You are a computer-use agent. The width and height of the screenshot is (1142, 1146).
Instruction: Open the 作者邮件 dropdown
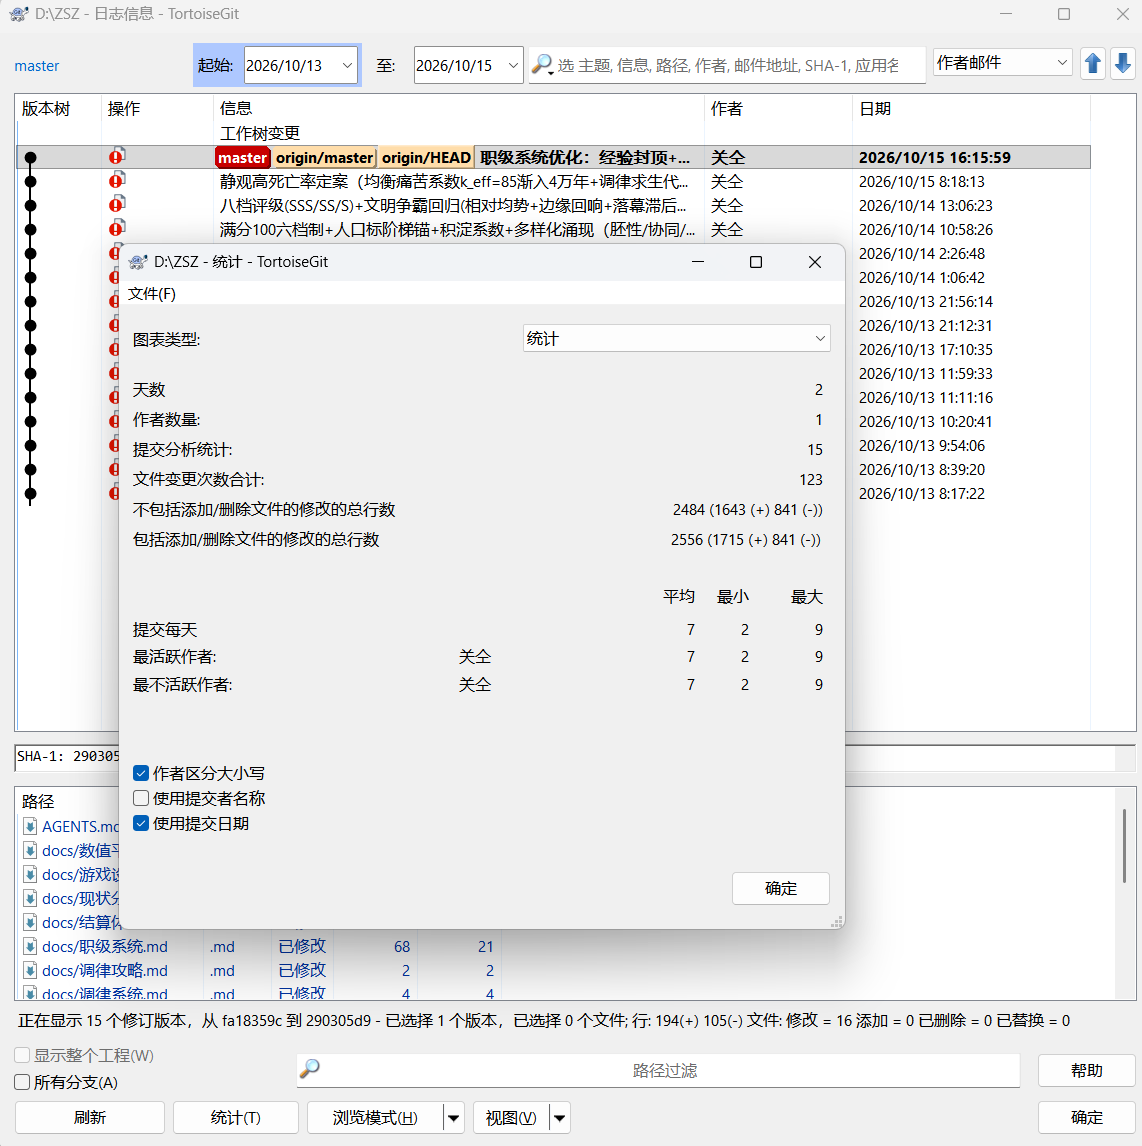1002,63
